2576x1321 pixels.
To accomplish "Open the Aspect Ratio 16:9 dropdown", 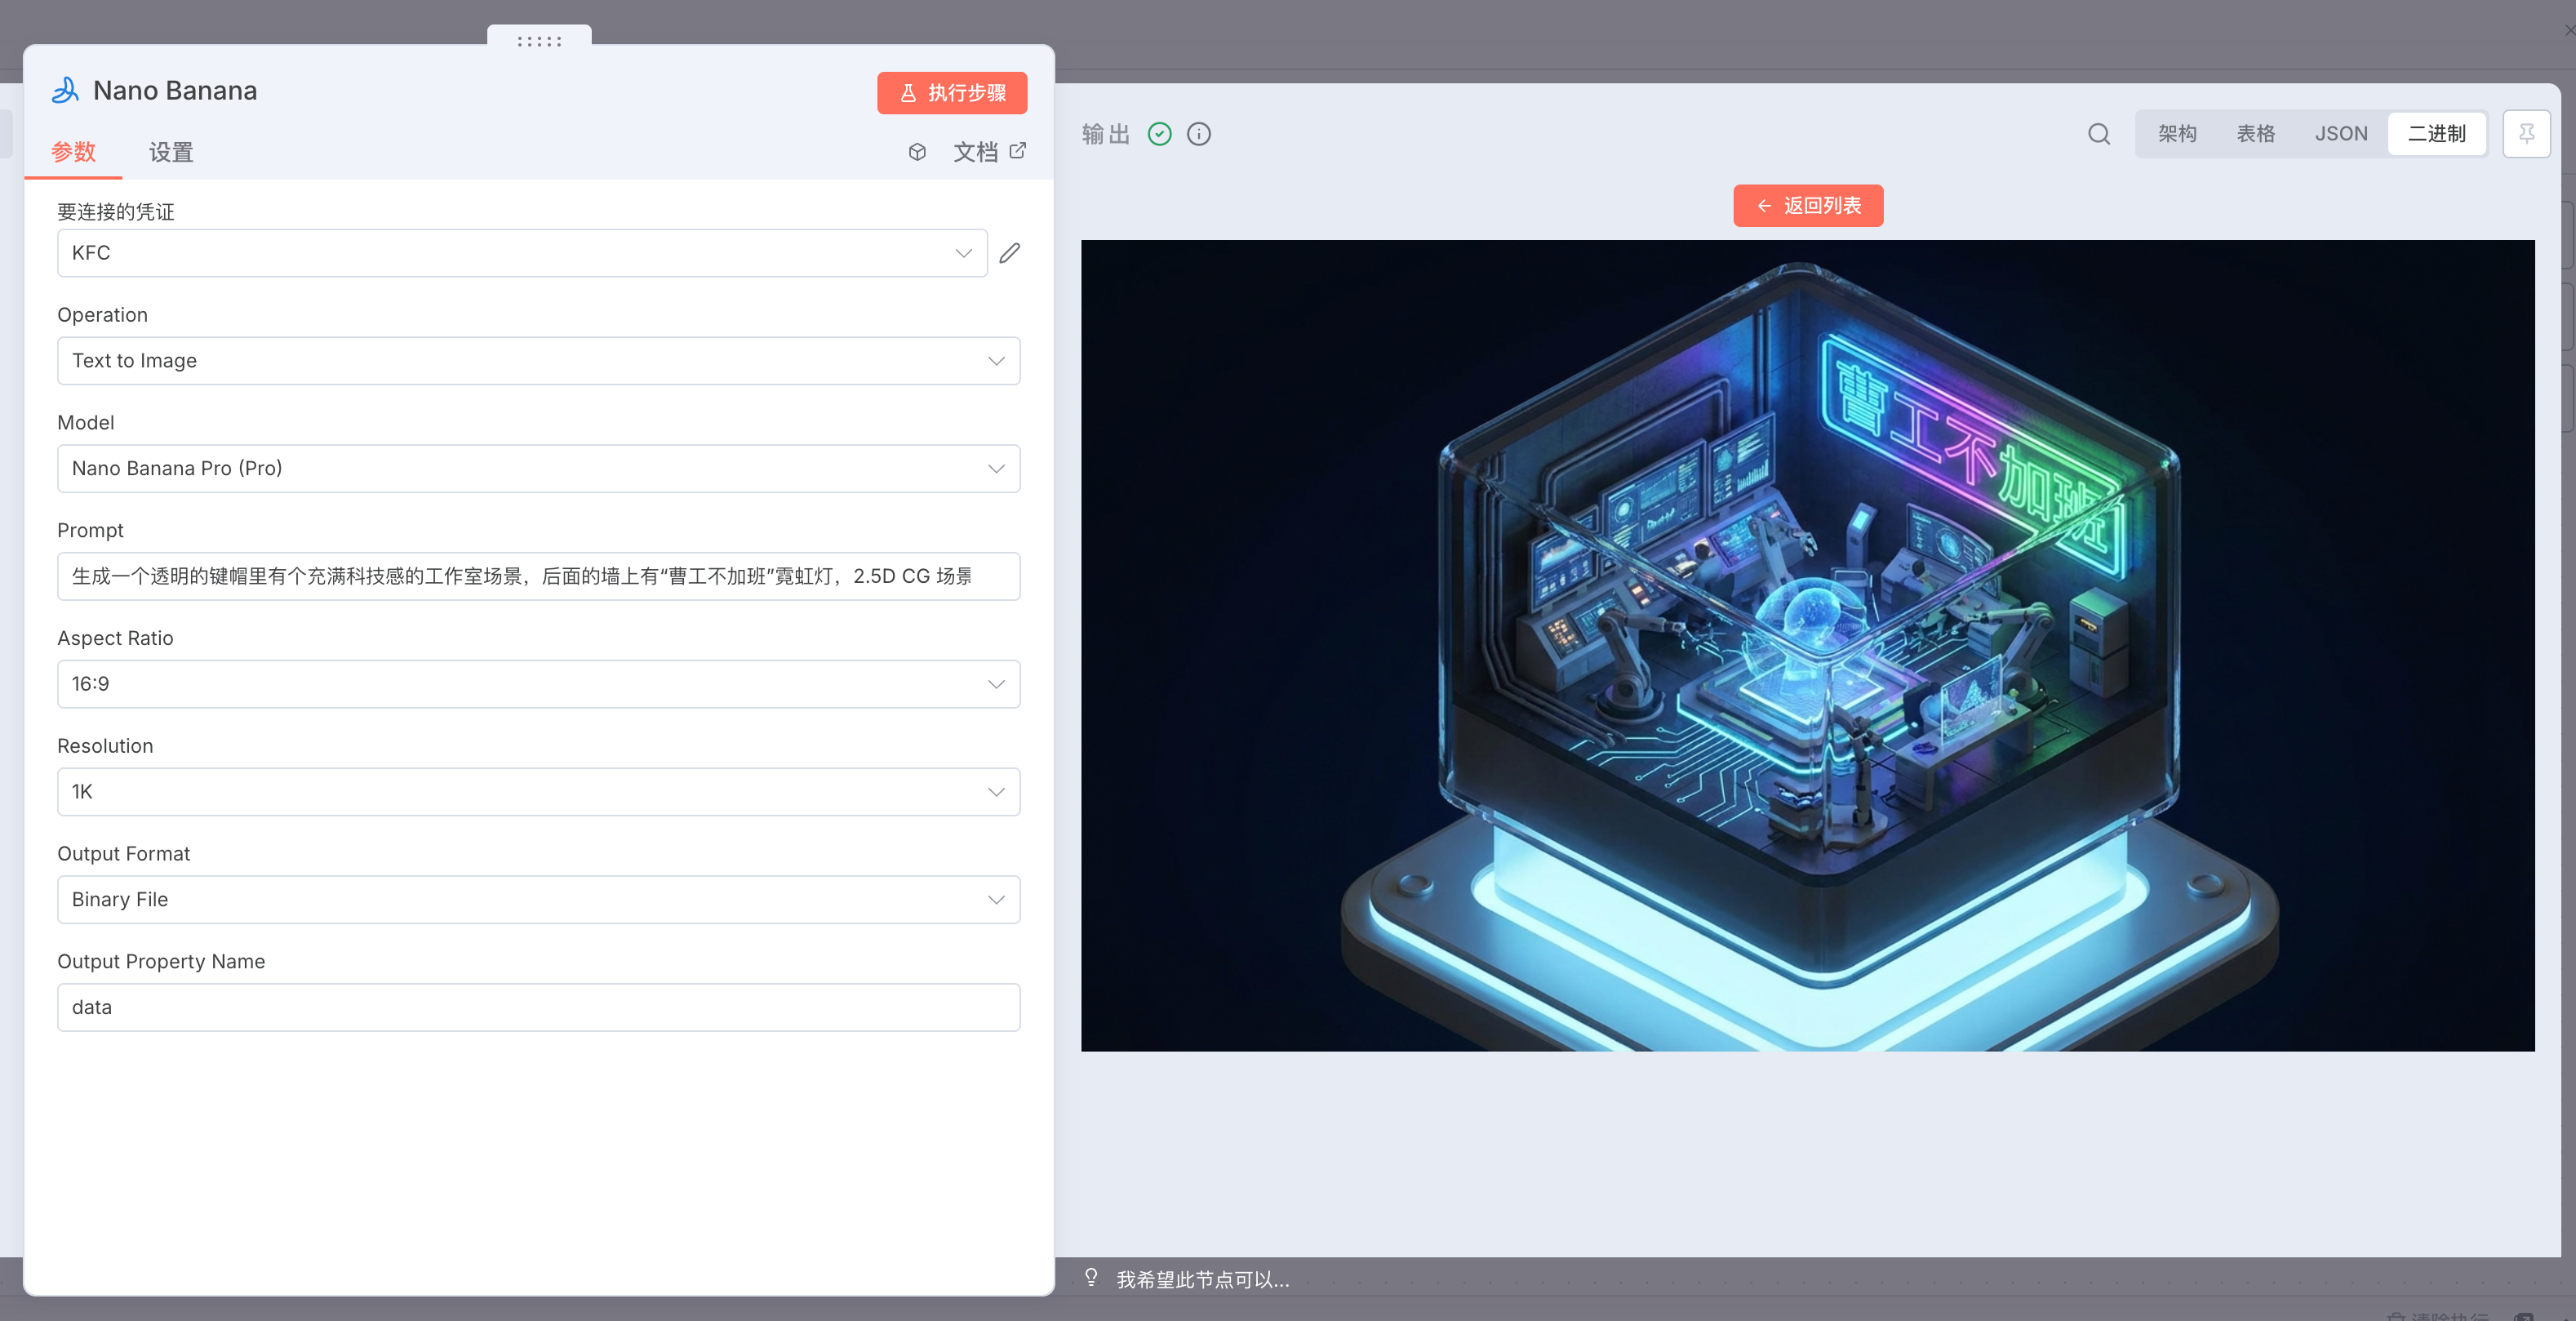I will 538,684.
